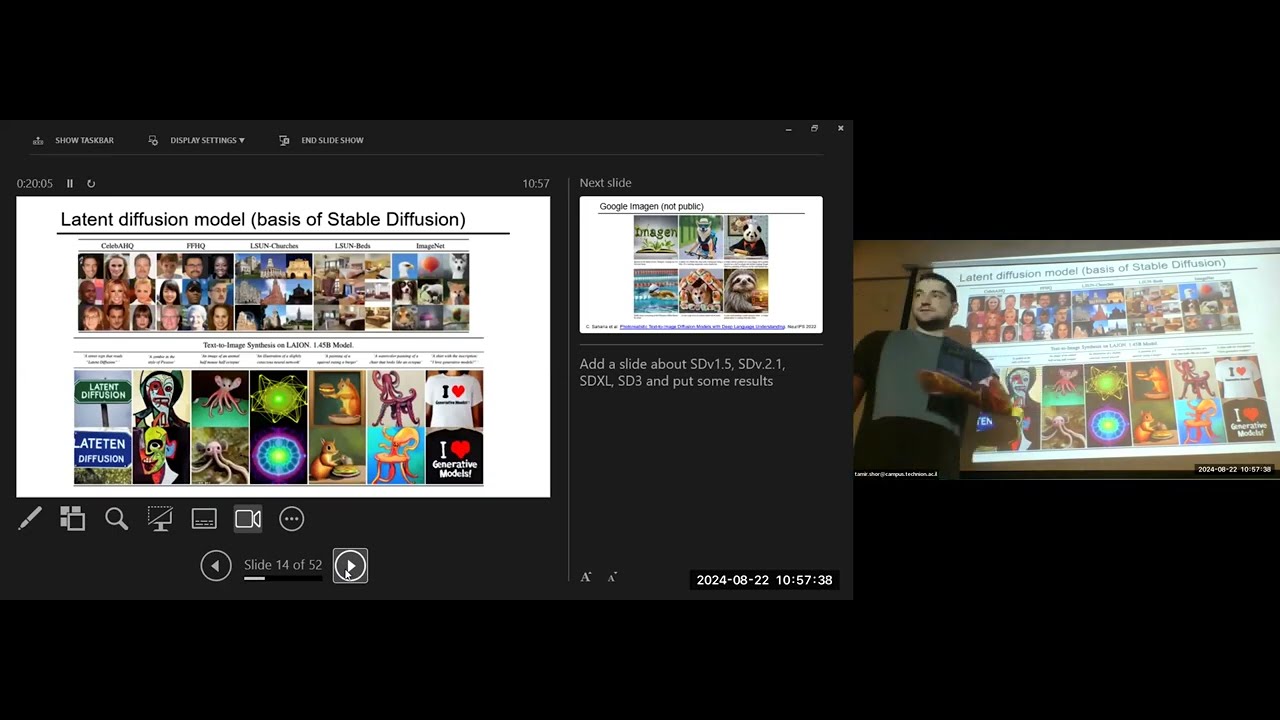Click the current slide preview
This screenshot has height=720, width=1280.
[x=283, y=347]
